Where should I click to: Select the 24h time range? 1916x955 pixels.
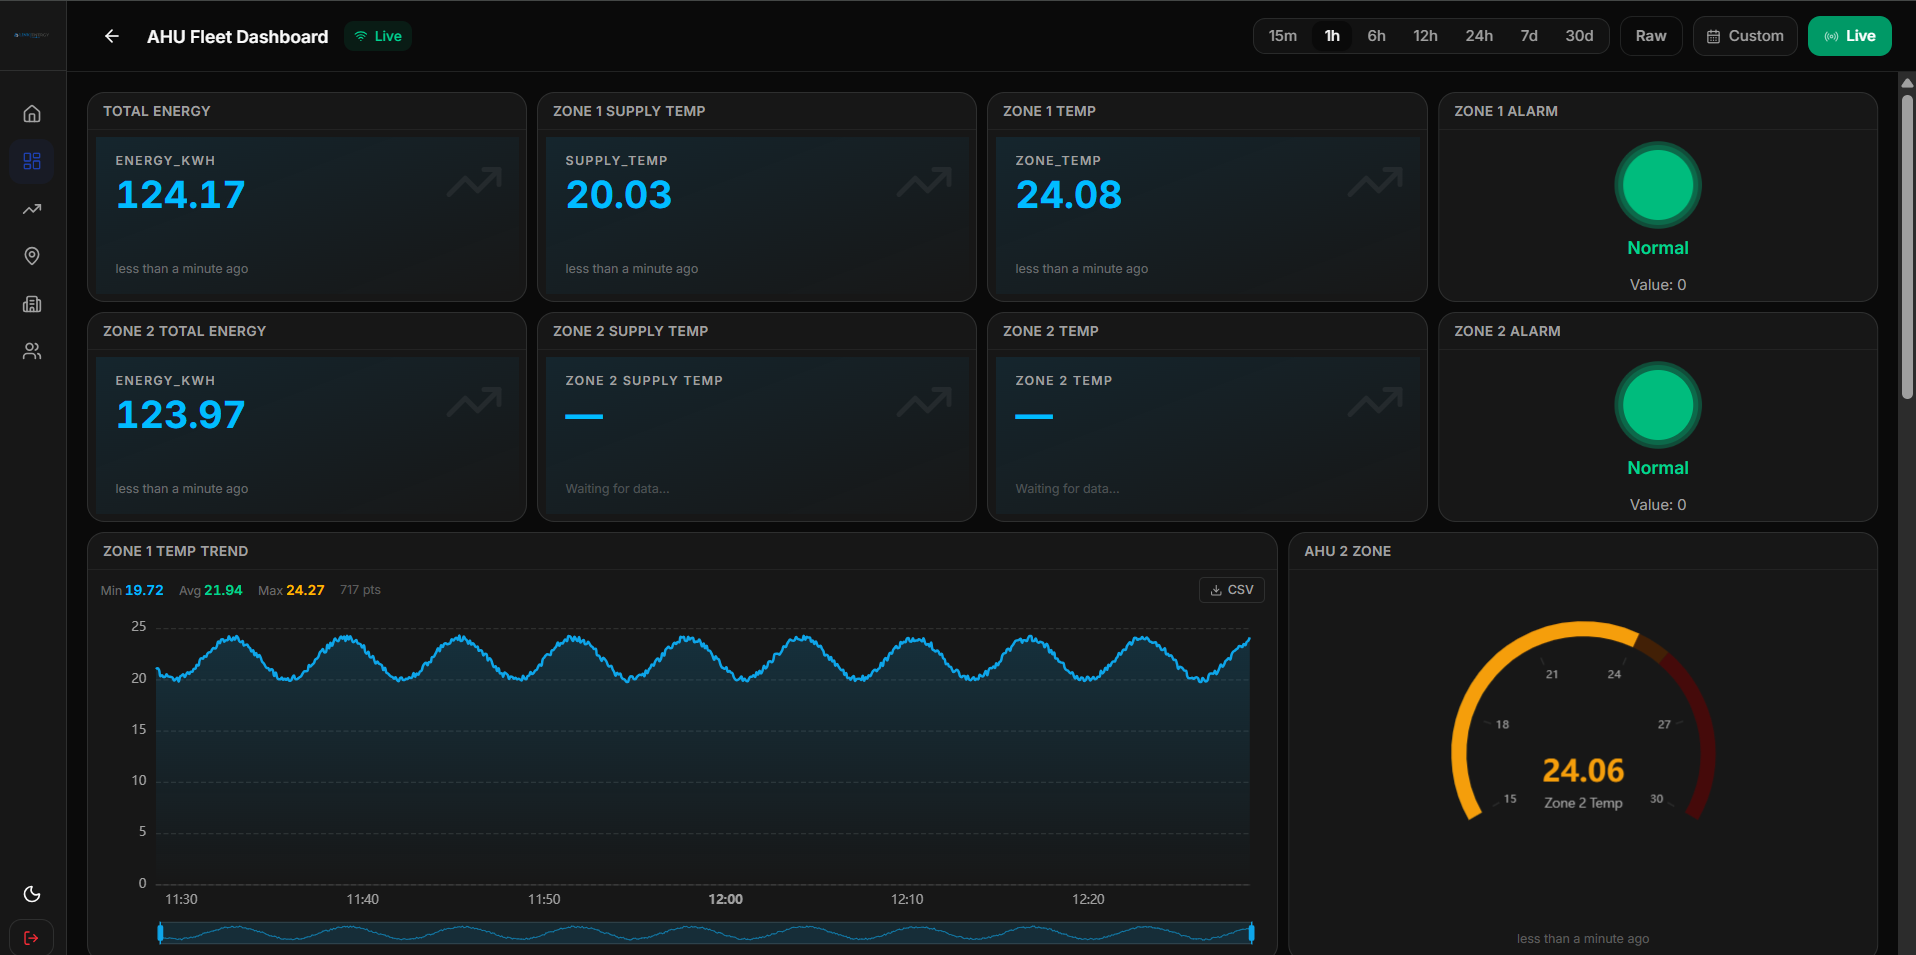point(1479,36)
